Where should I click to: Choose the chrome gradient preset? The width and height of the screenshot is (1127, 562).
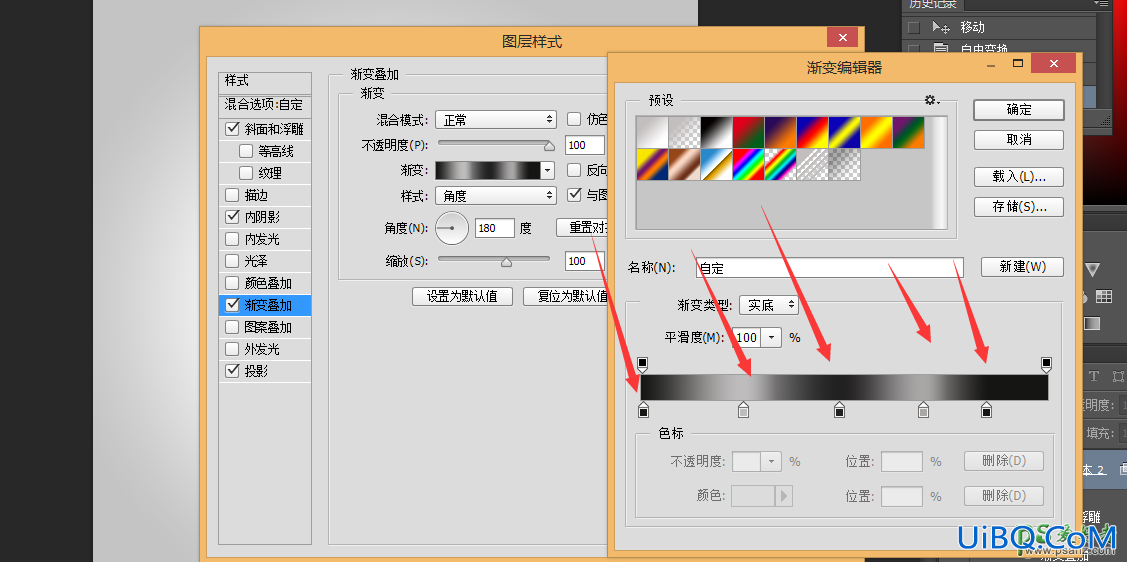(x=717, y=165)
